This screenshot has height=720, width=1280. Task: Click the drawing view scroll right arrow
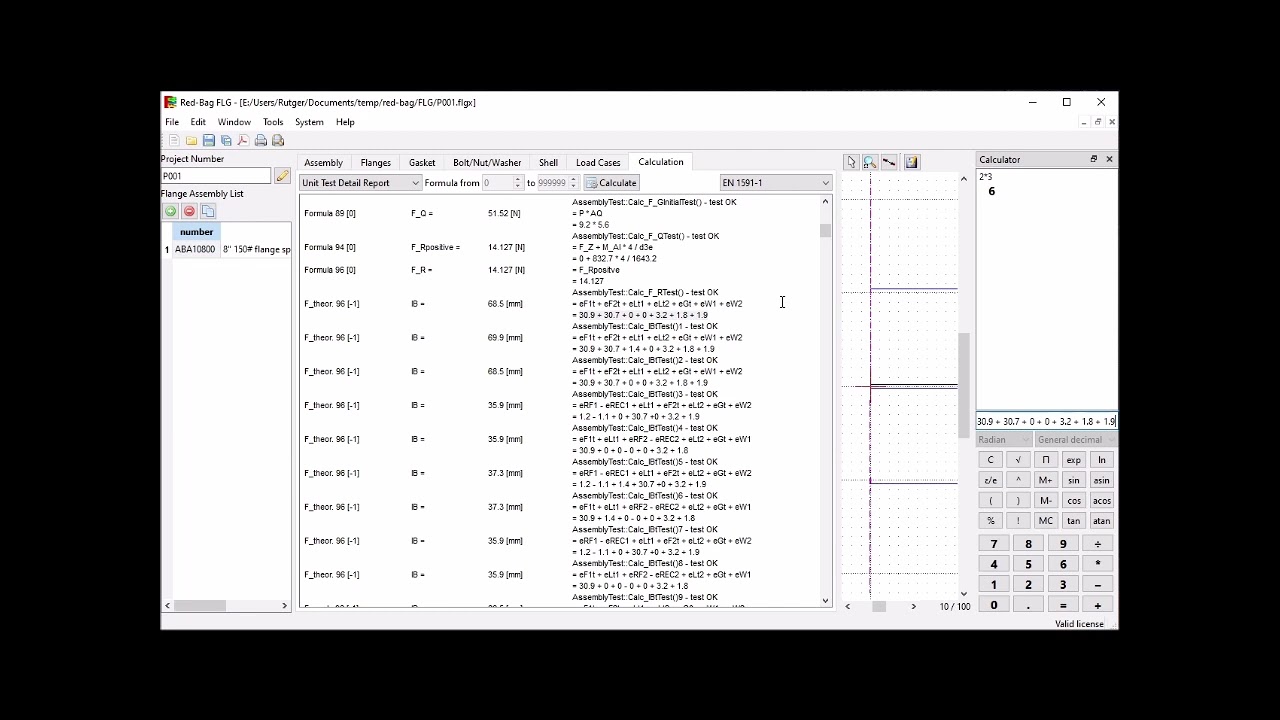pos(913,607)
